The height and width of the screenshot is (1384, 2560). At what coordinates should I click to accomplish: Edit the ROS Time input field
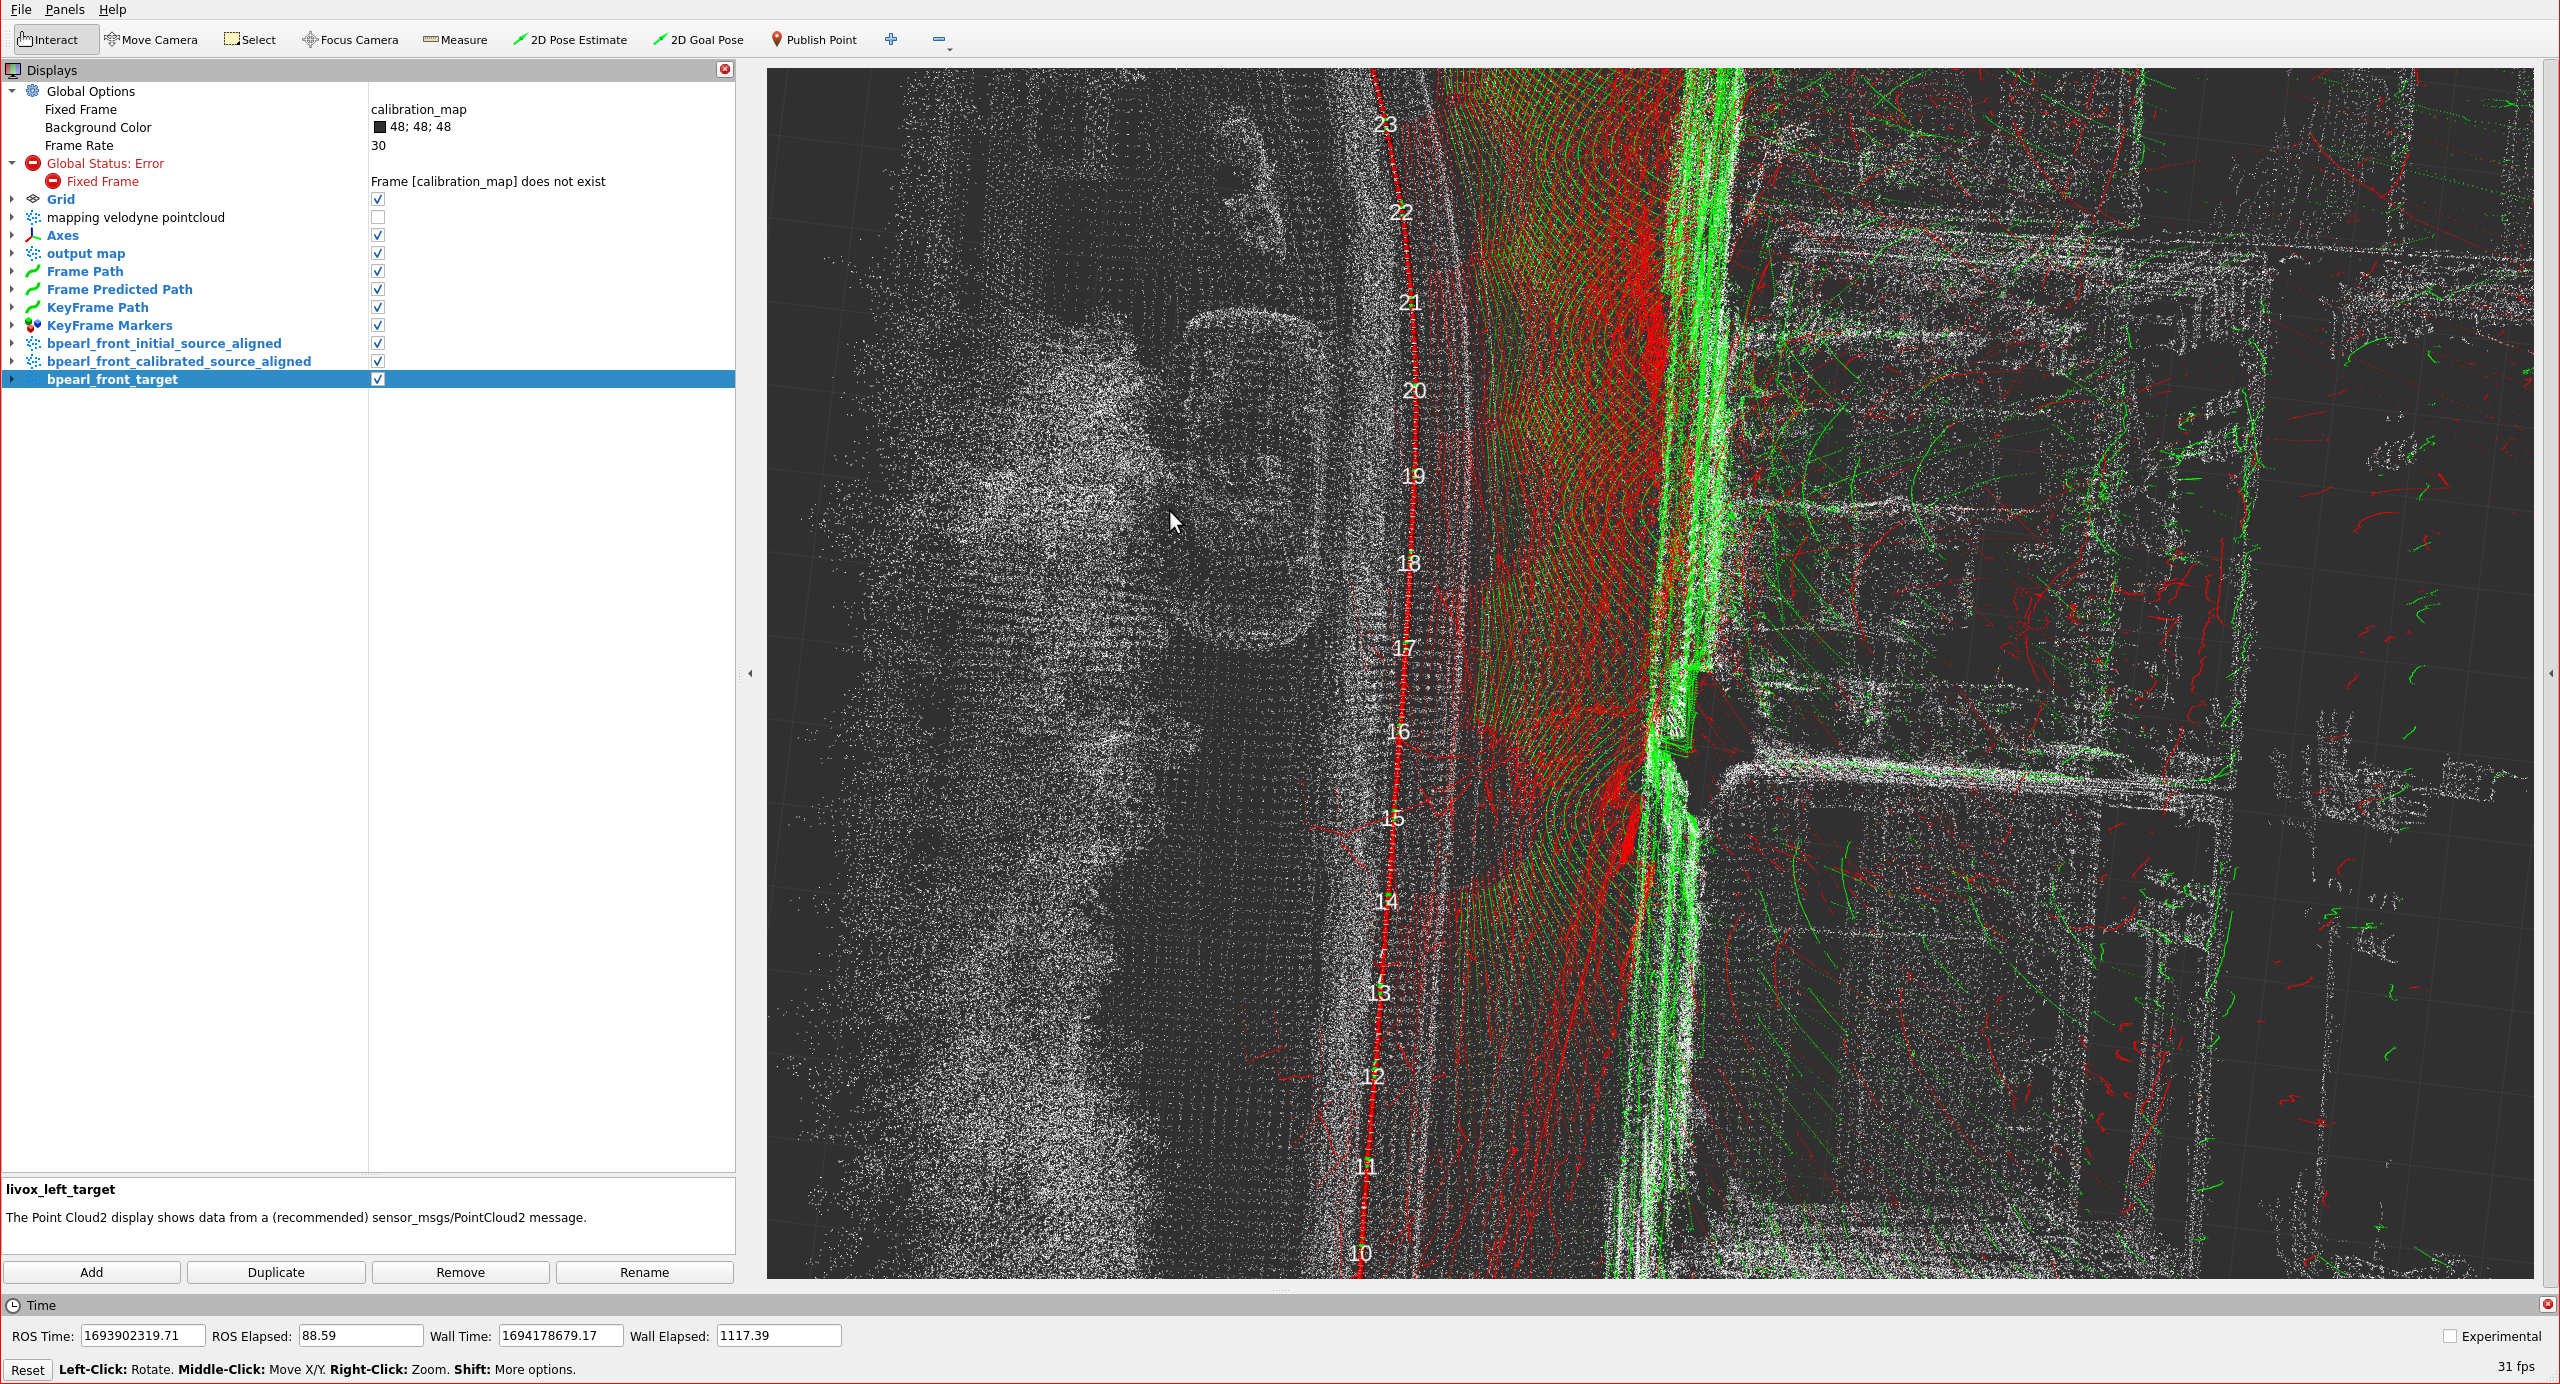[x=142, y=1335]
